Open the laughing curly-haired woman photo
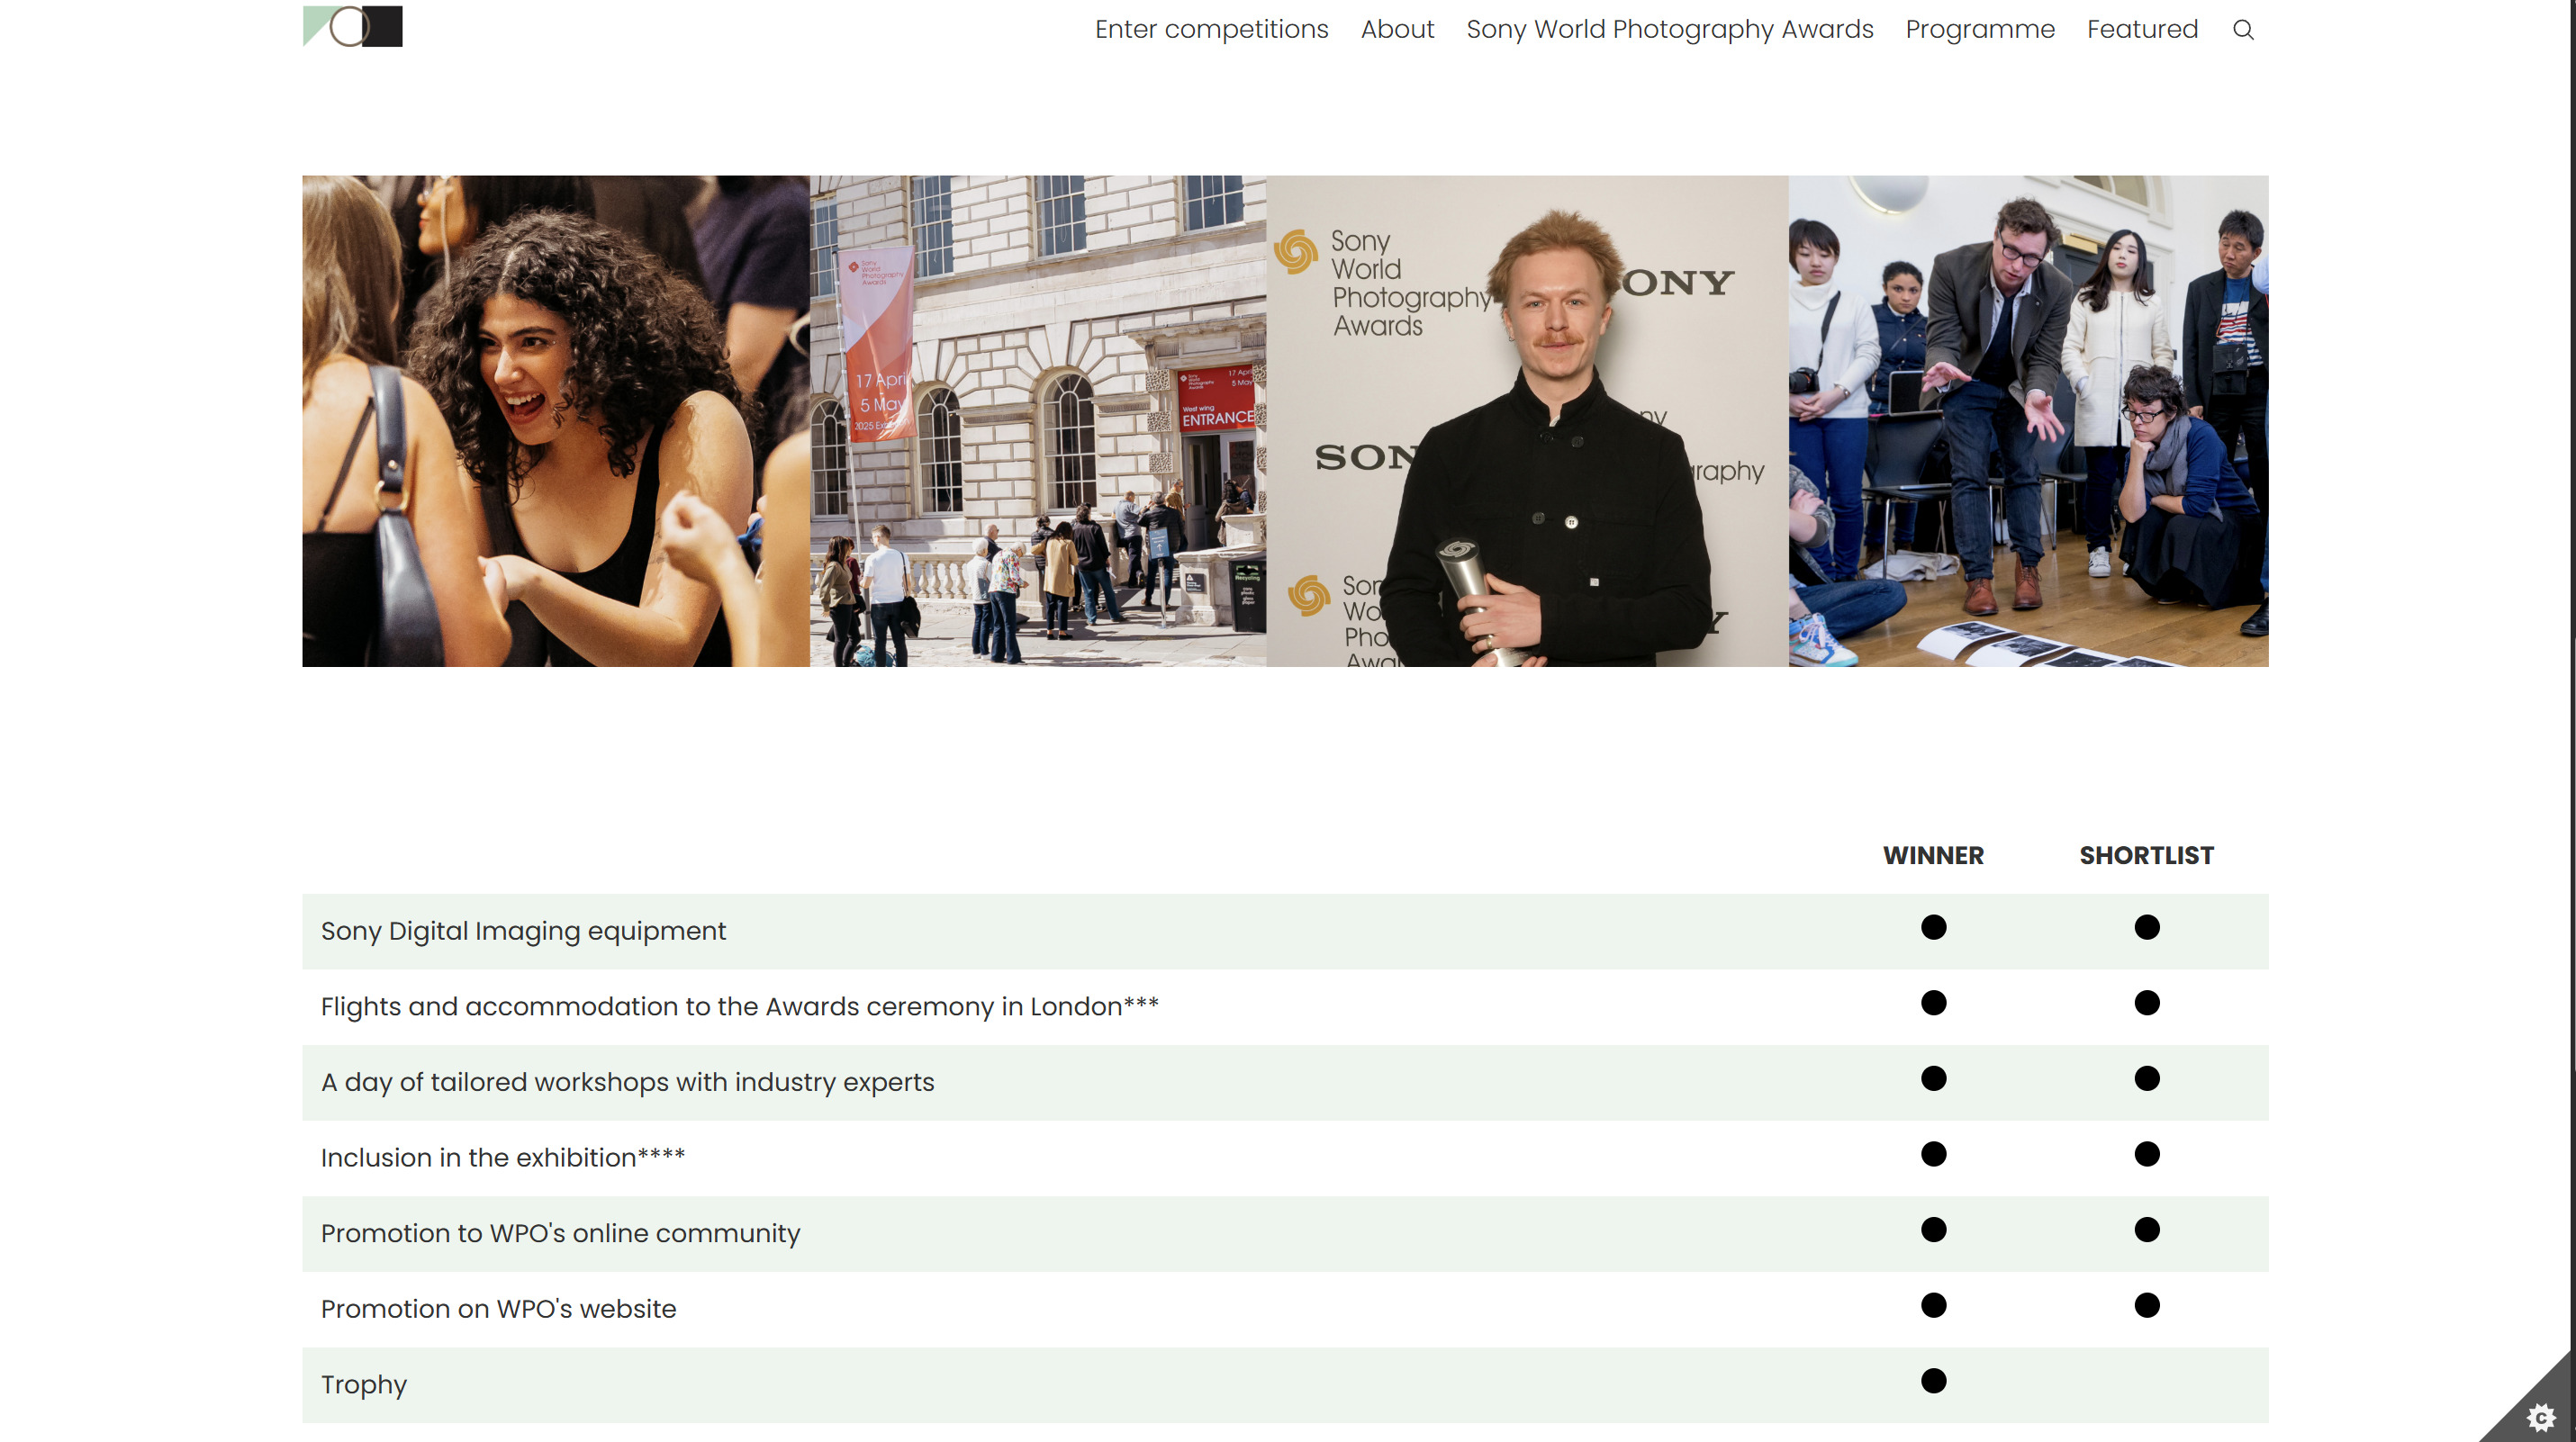 [x=555, y=421]
